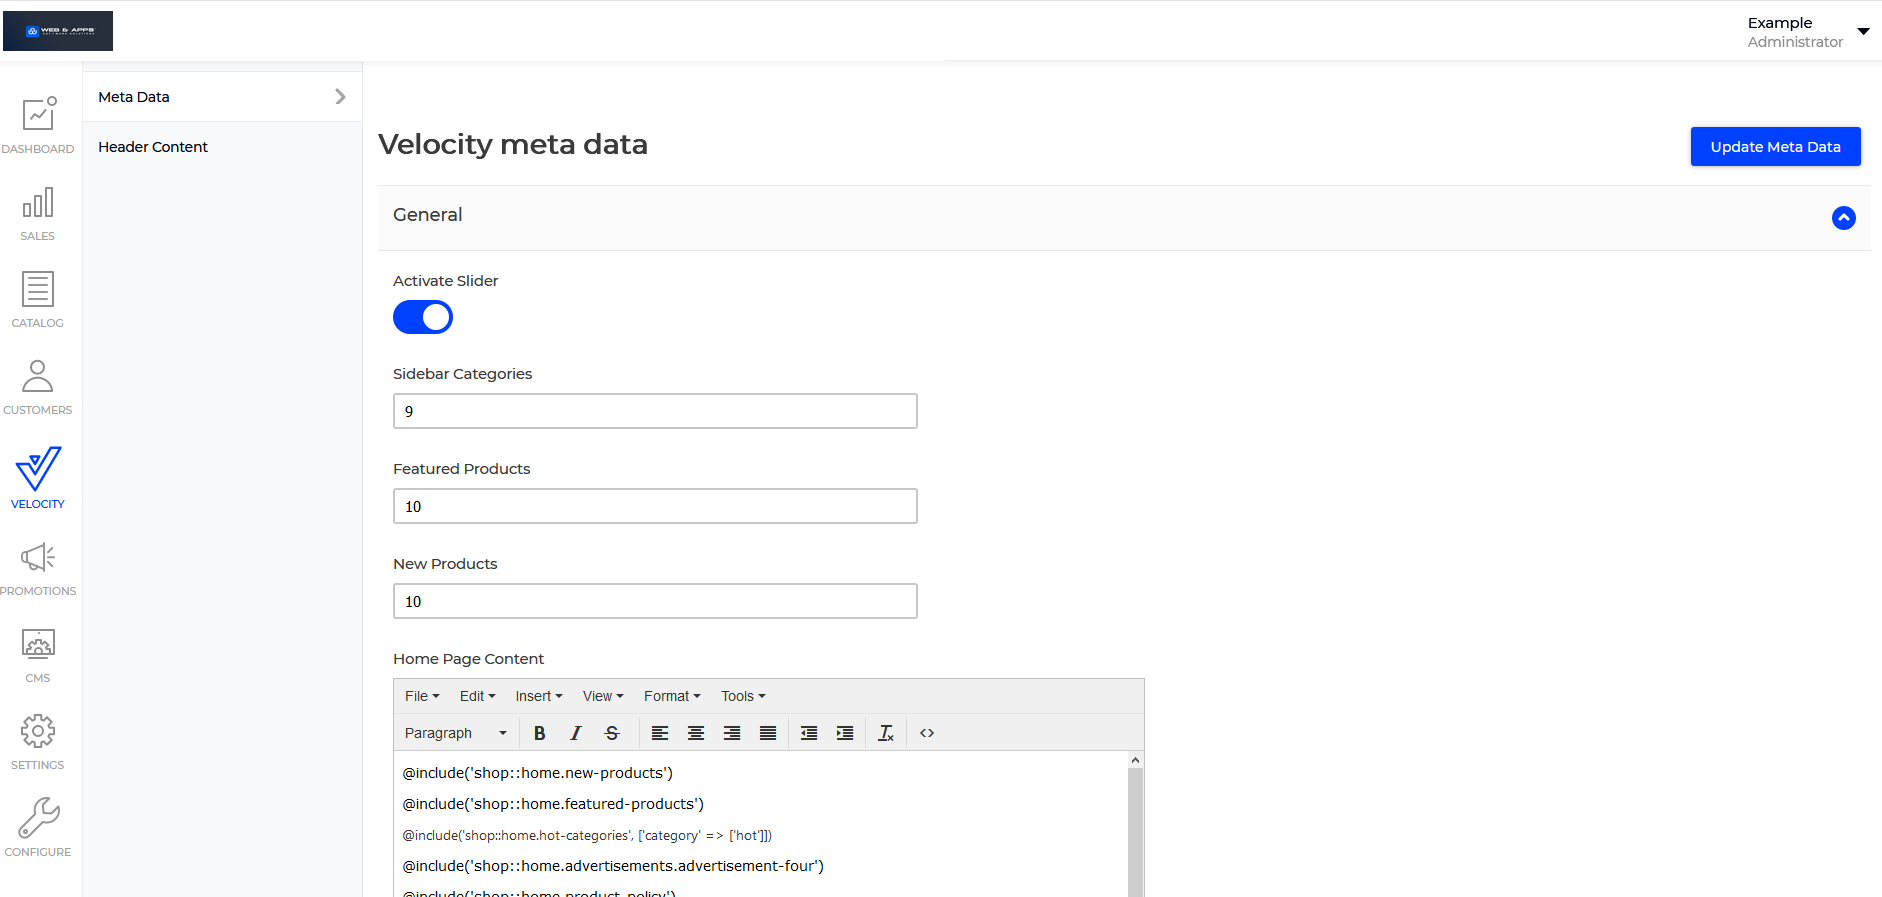Increase indent in editor
The height and width of the screenshot is (897, 1882).
(845, 733)
